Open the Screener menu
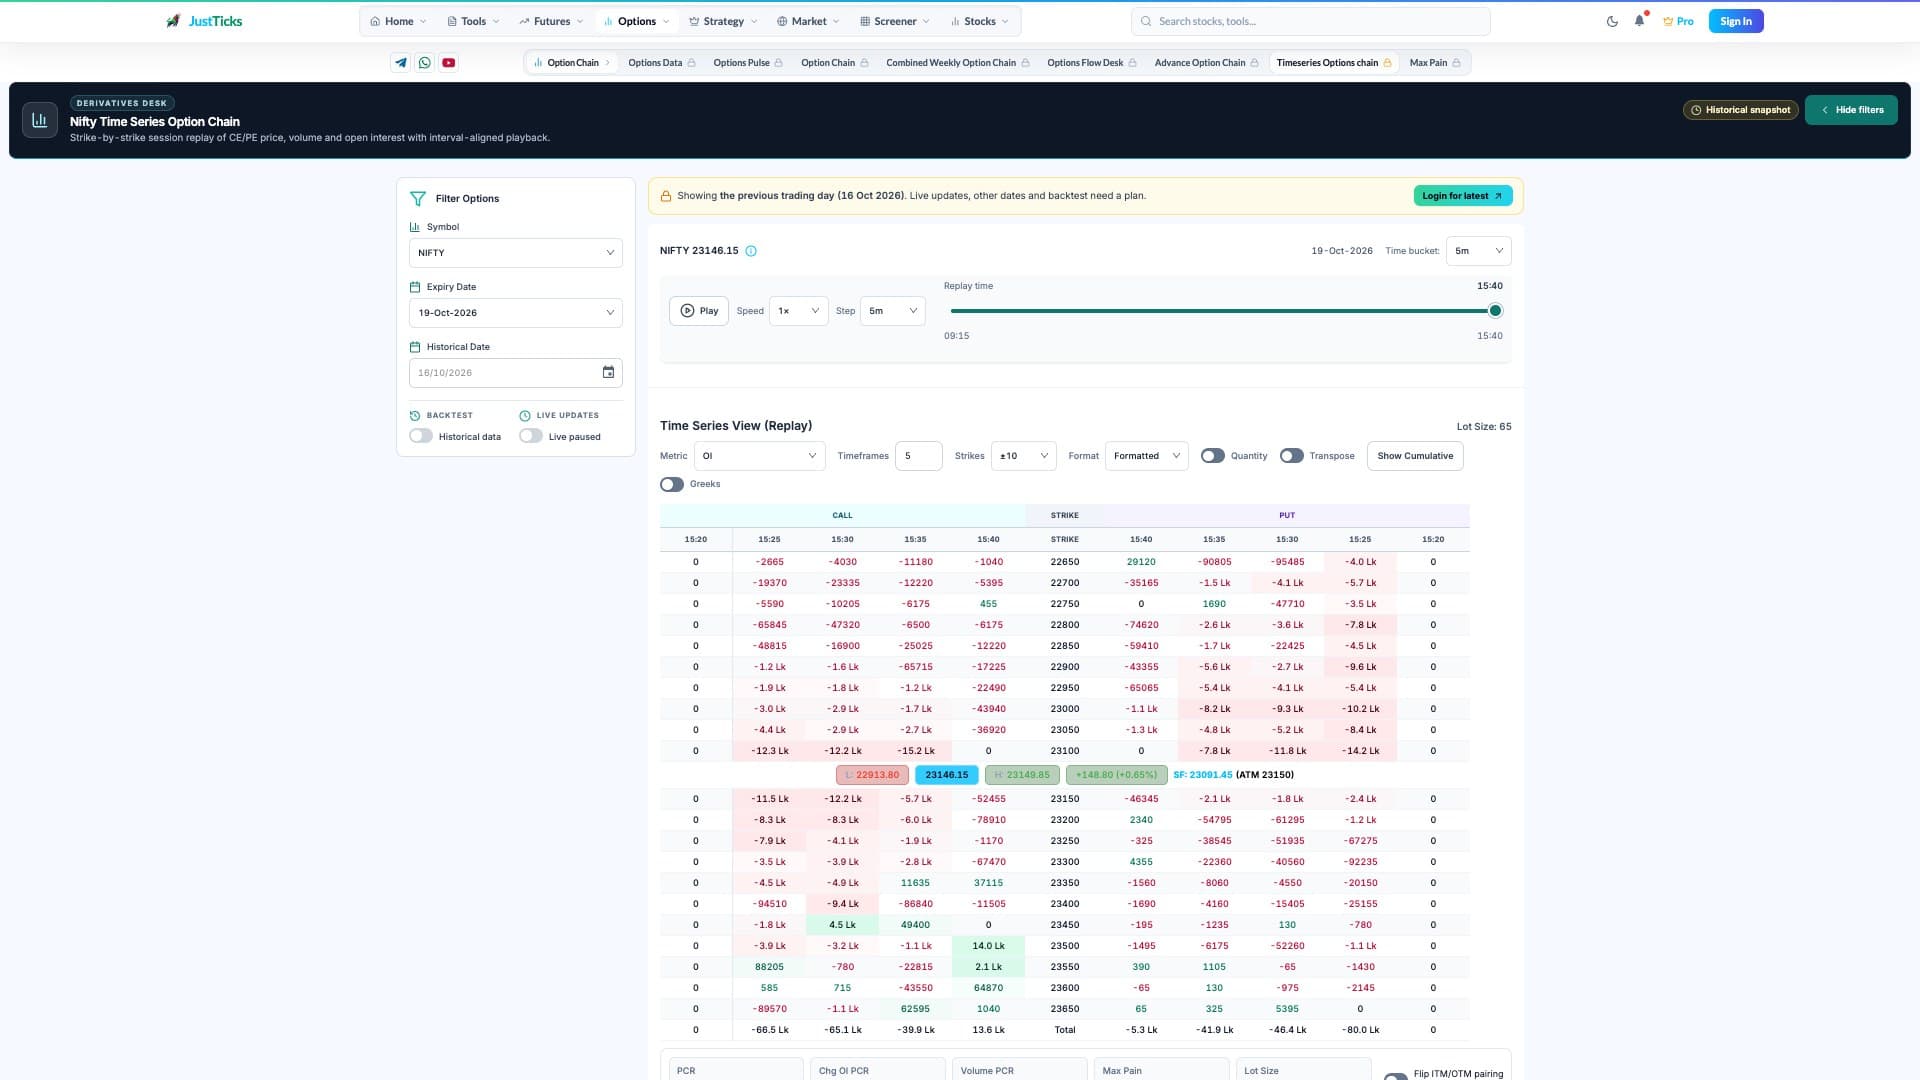 (895, 21)
